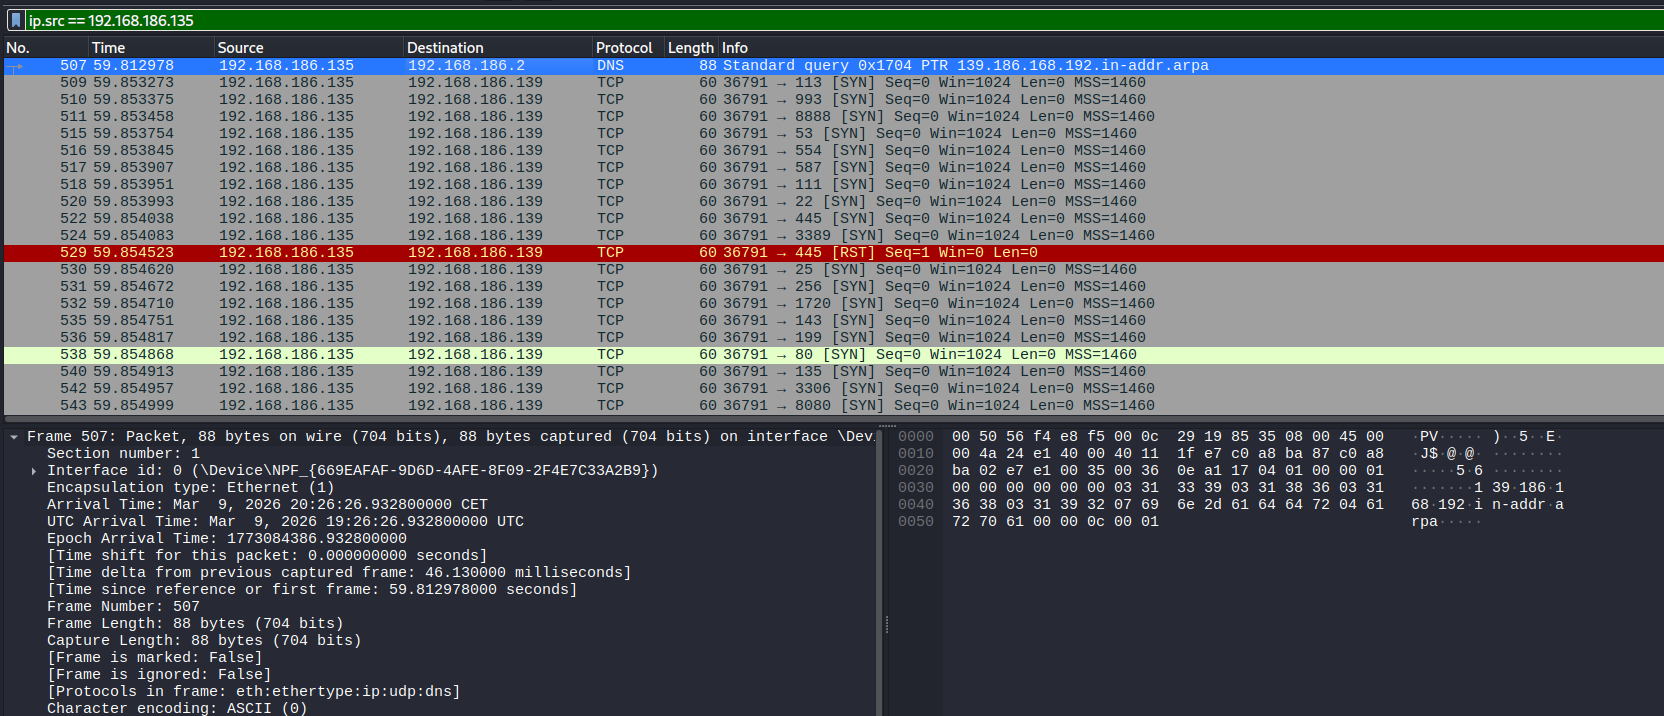Viewport: 1664px width, 716px height.
Task: Expand the Interface id tree node
Action: pyautogui.click(x=34, y=471)
